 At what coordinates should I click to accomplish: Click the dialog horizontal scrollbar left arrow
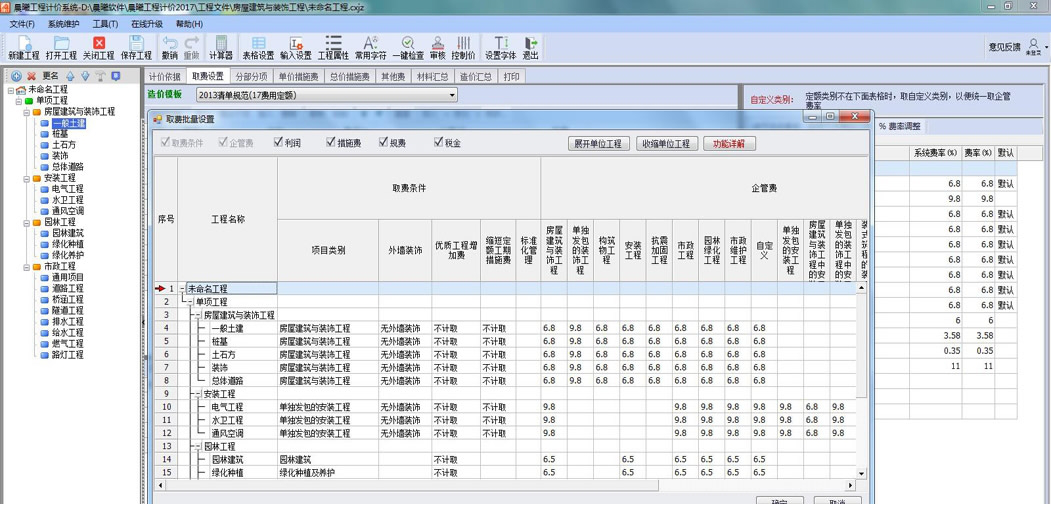pyautogui.click(x=160, y=485)
